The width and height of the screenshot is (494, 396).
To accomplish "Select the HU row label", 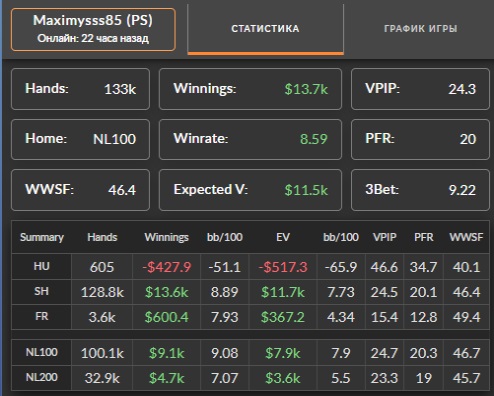I will click(x=41, y=266).
